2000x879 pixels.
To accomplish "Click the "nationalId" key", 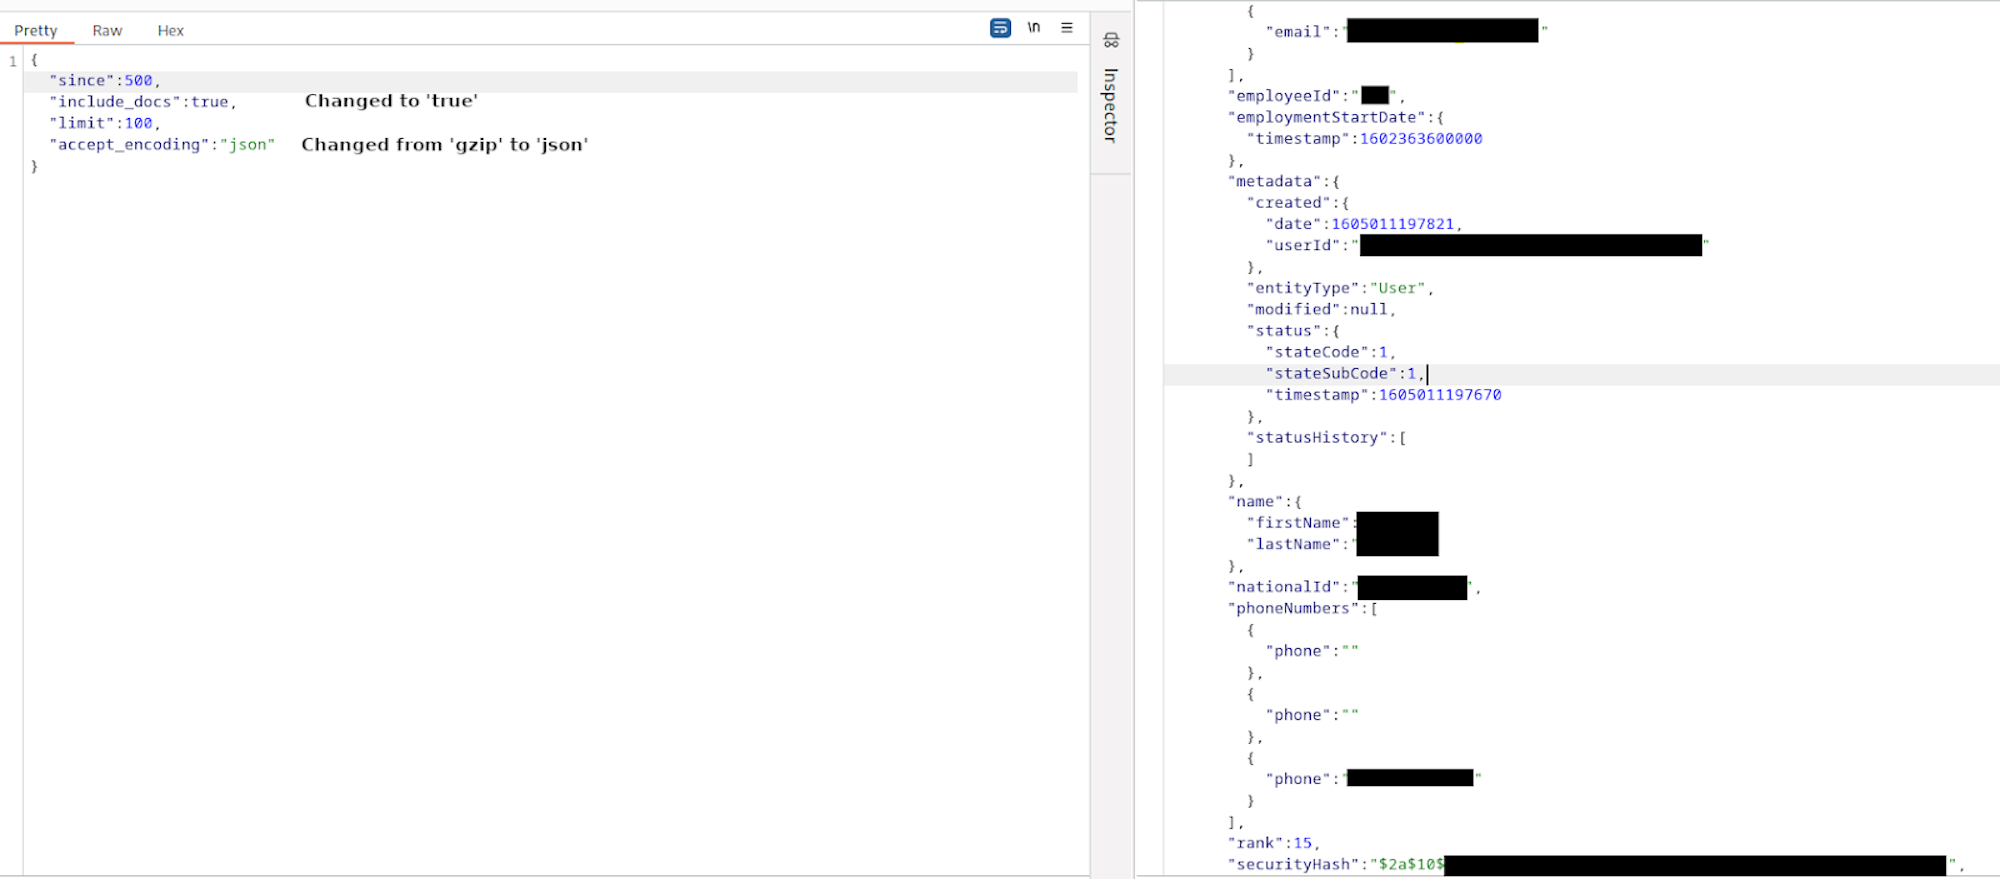I will coord(1285,587).
